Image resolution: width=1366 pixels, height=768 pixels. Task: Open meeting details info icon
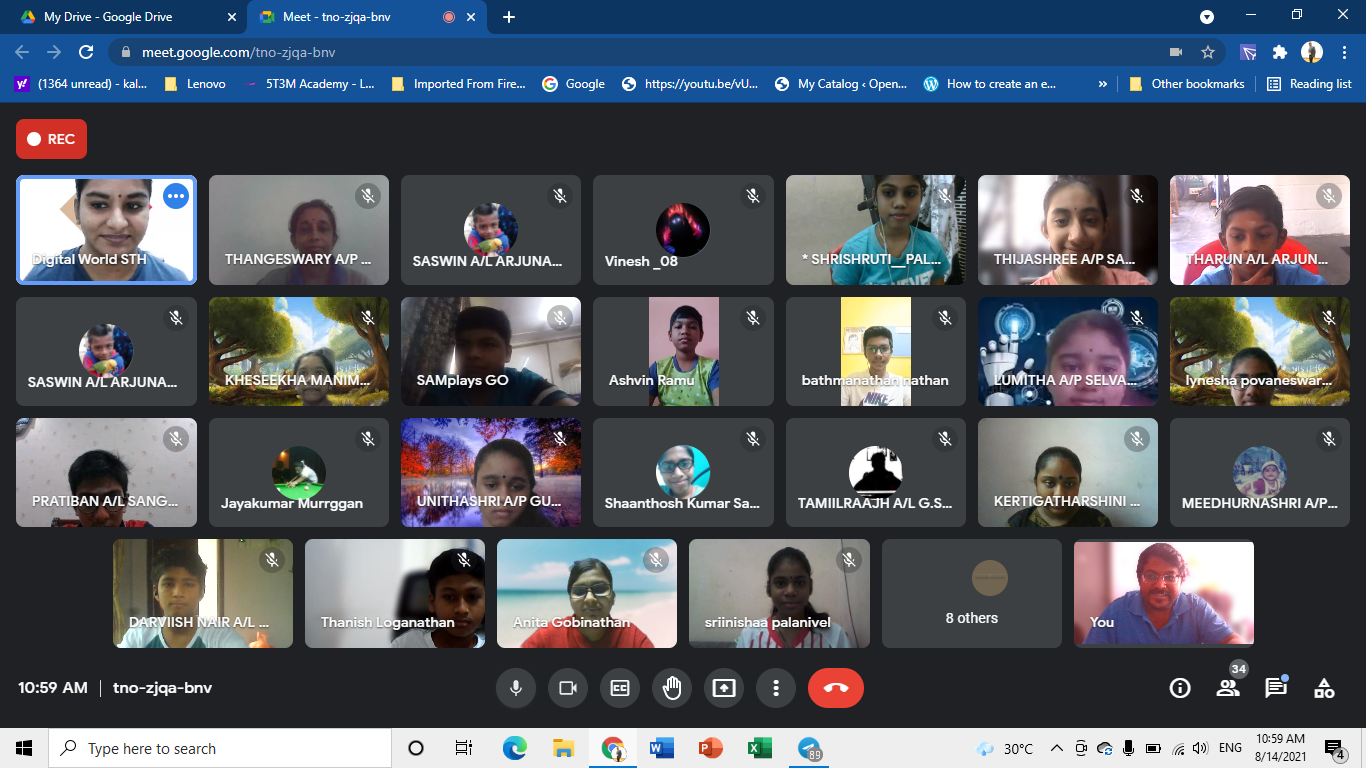1180,688
